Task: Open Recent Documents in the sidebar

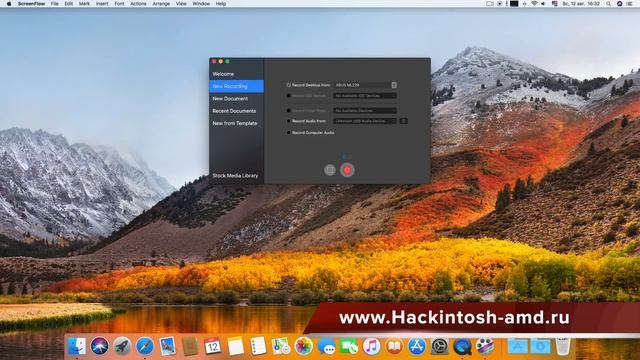Action: pos(234,111)
